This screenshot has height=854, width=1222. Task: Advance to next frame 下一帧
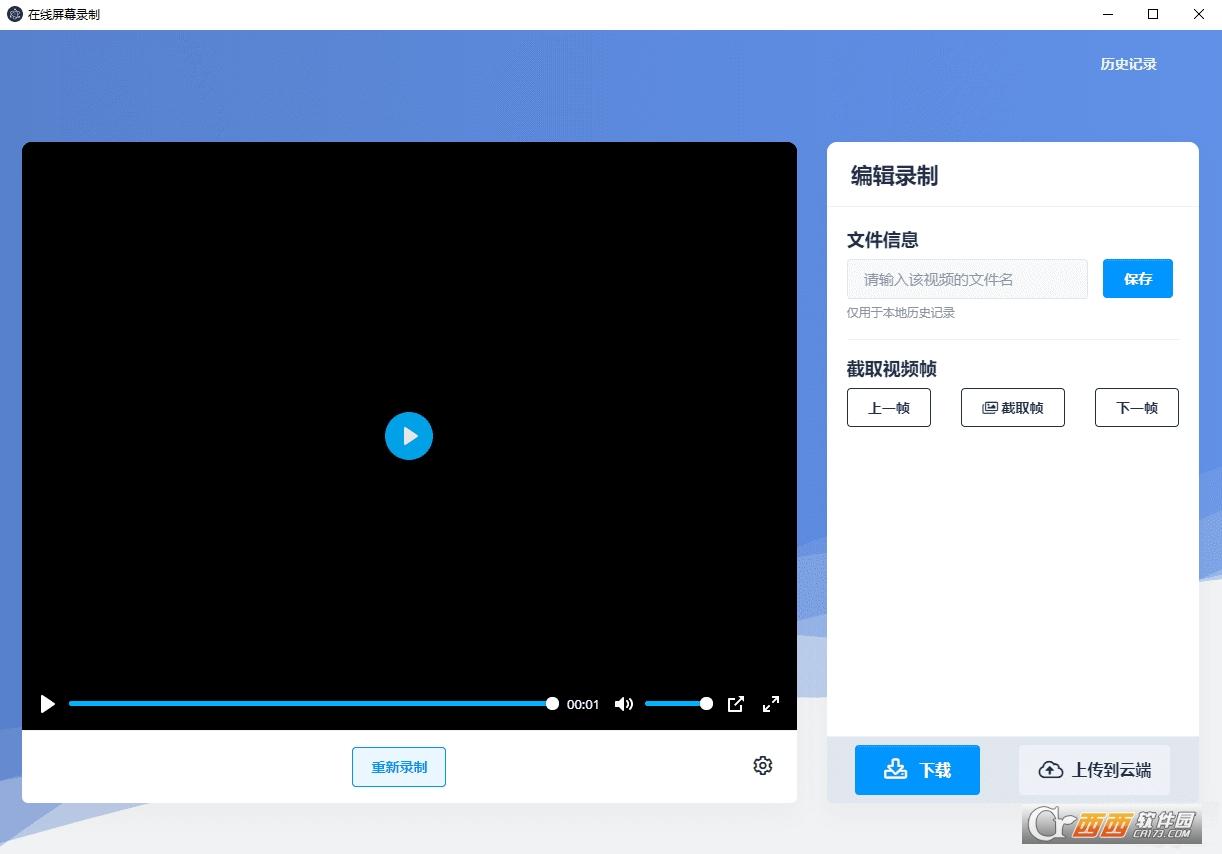[1136, 408]
